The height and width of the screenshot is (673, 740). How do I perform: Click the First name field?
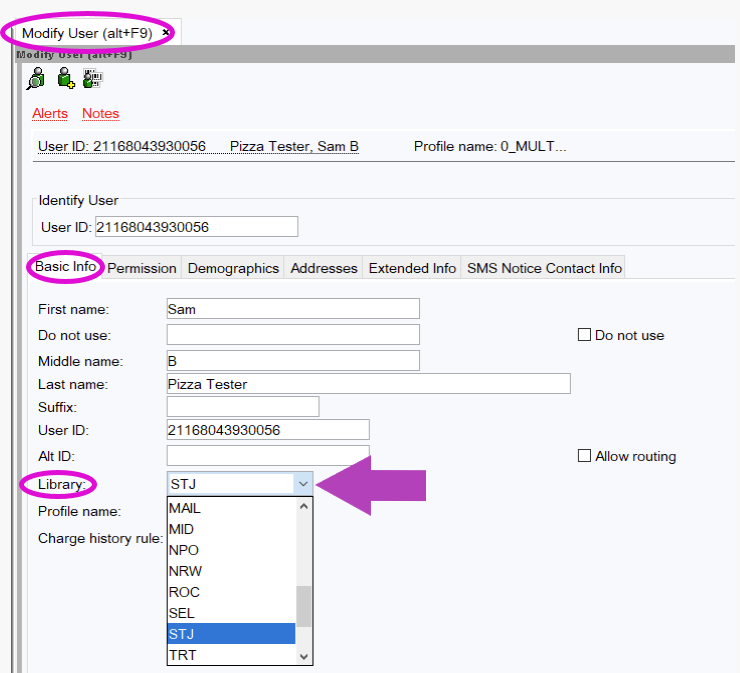click(293, 309)
